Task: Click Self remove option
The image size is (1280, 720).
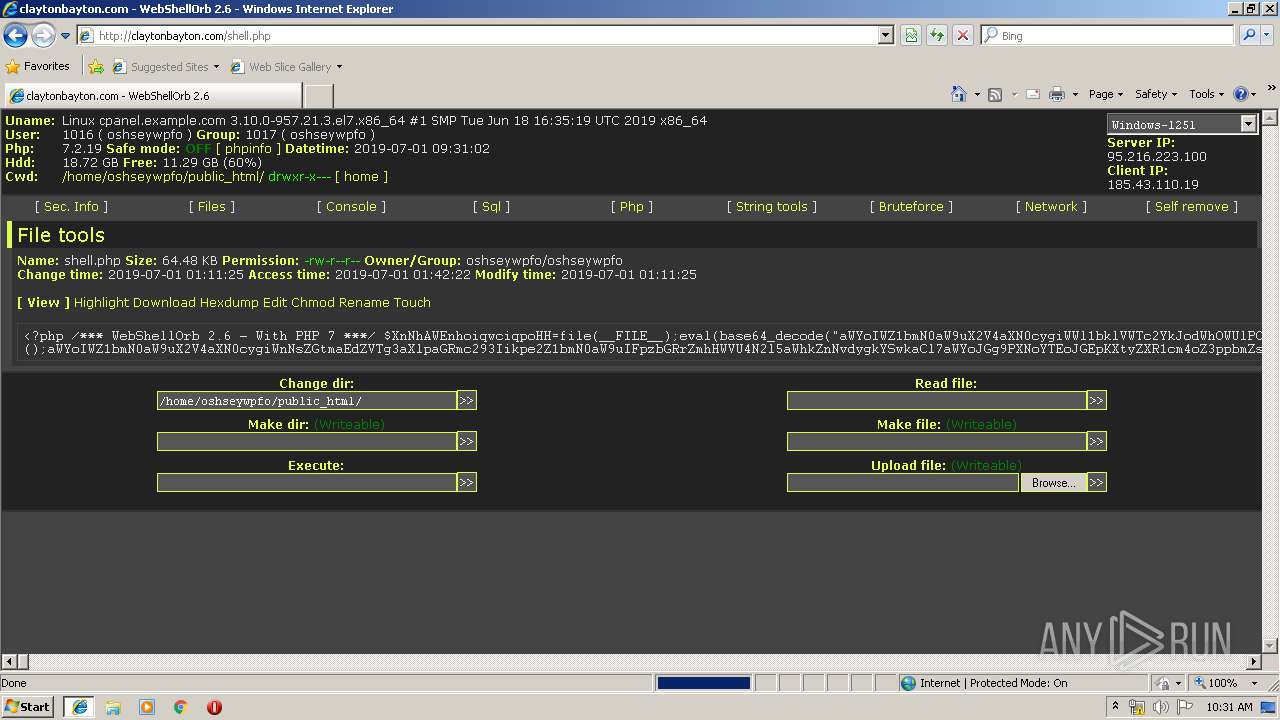Action: pyautogui.click(x=1192, y=206)
